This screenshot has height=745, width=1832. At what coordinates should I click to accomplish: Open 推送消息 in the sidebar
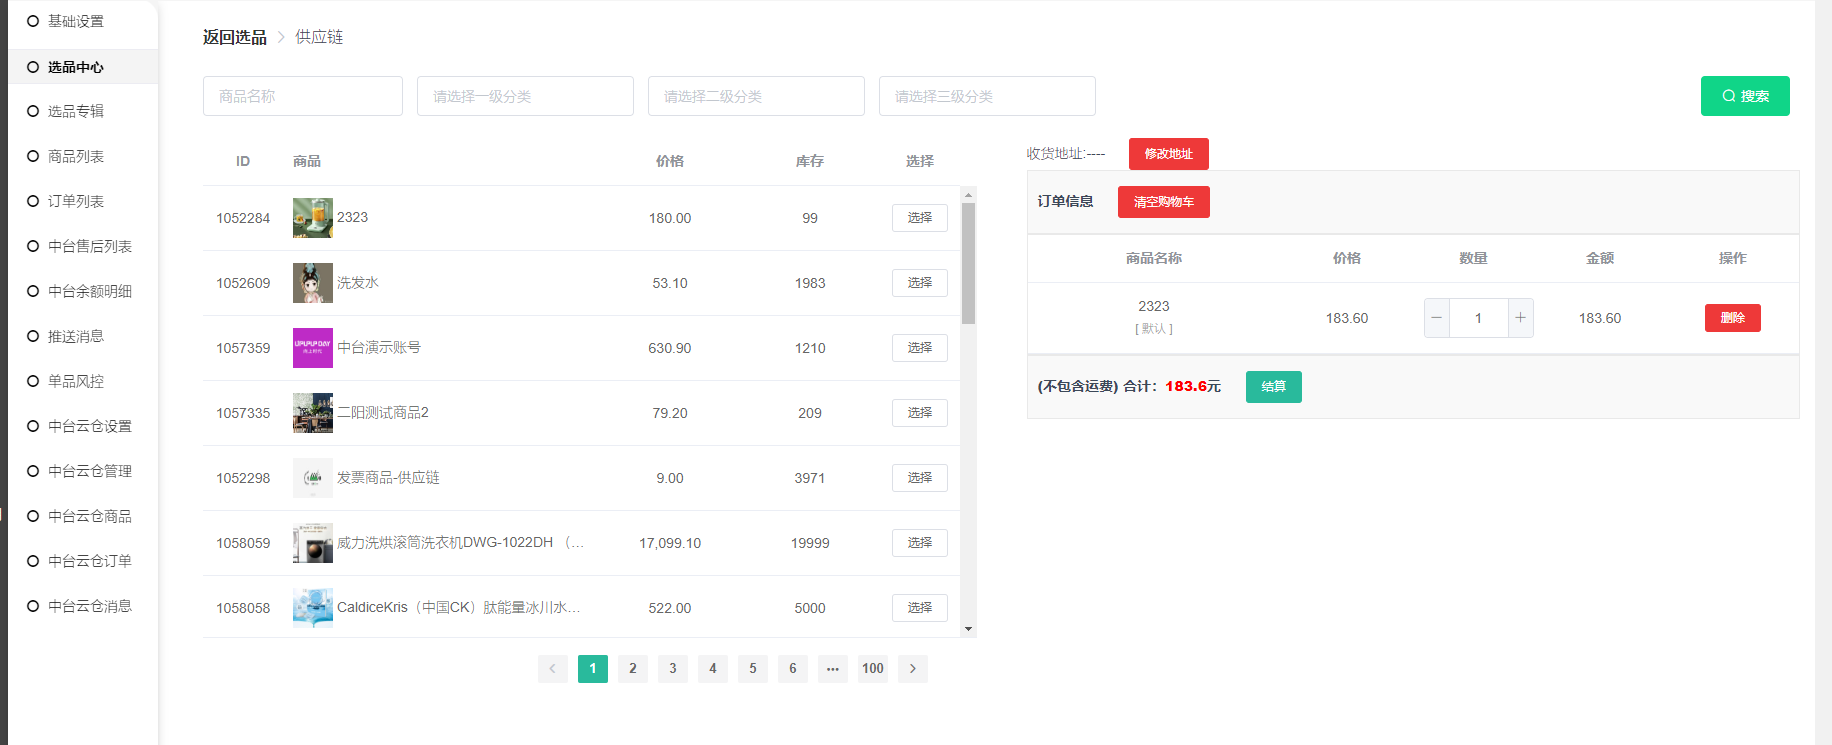[76, 336]
